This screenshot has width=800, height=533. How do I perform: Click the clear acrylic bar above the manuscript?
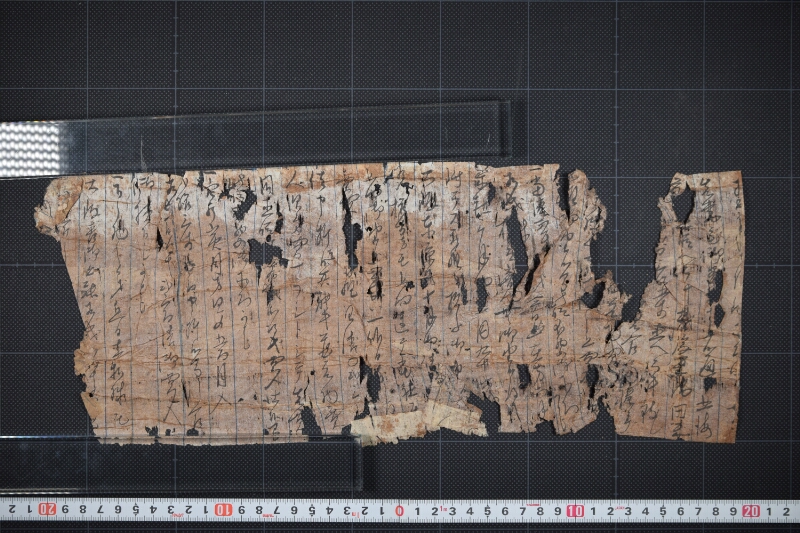pos(255,139)
